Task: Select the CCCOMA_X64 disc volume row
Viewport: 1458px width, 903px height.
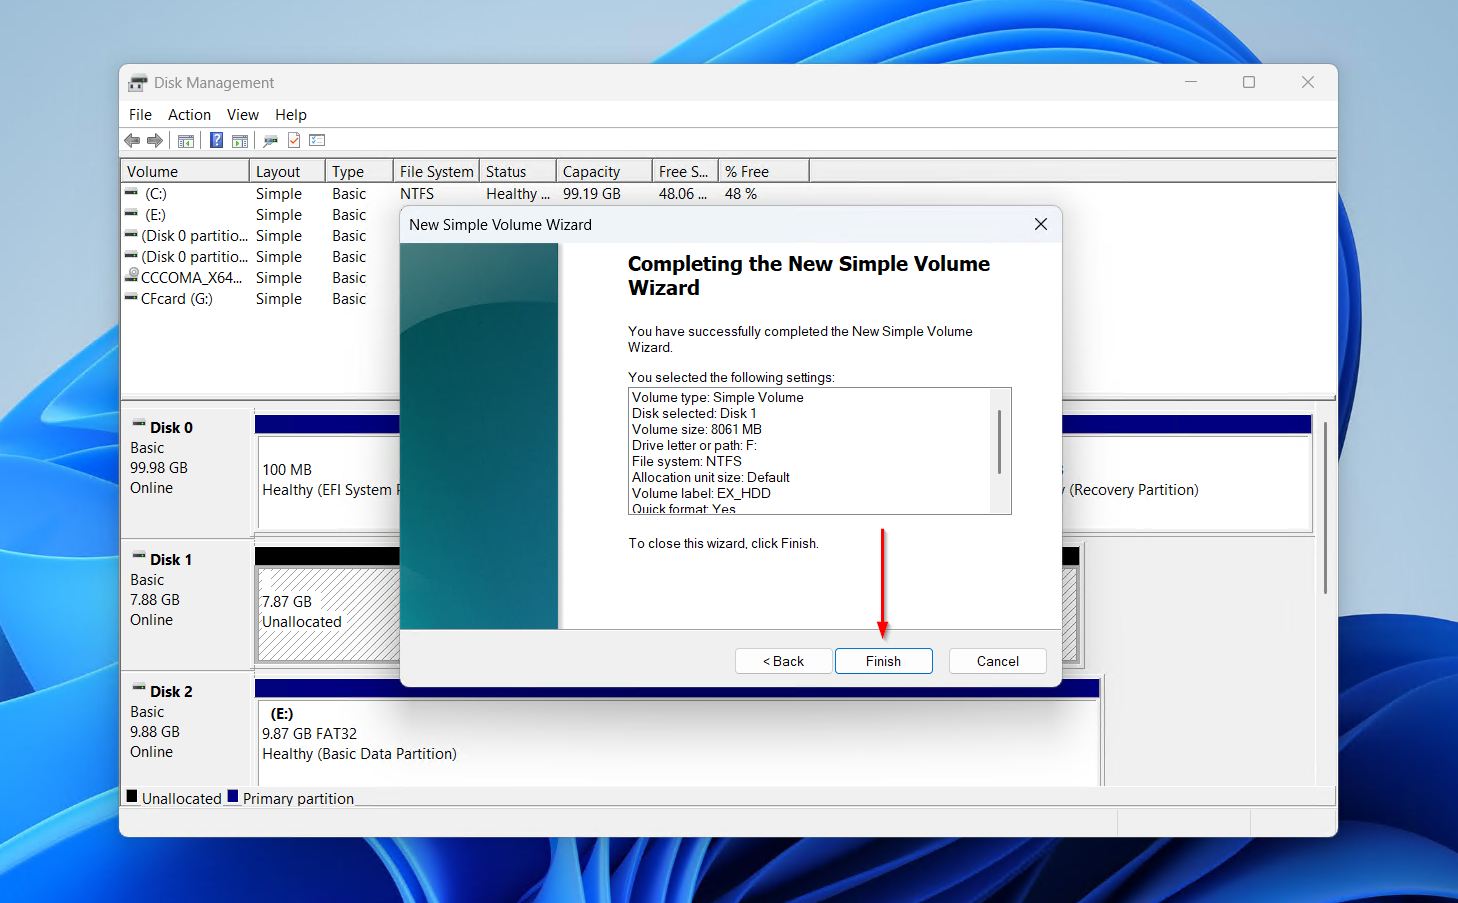Action: (x=190, y=278)
